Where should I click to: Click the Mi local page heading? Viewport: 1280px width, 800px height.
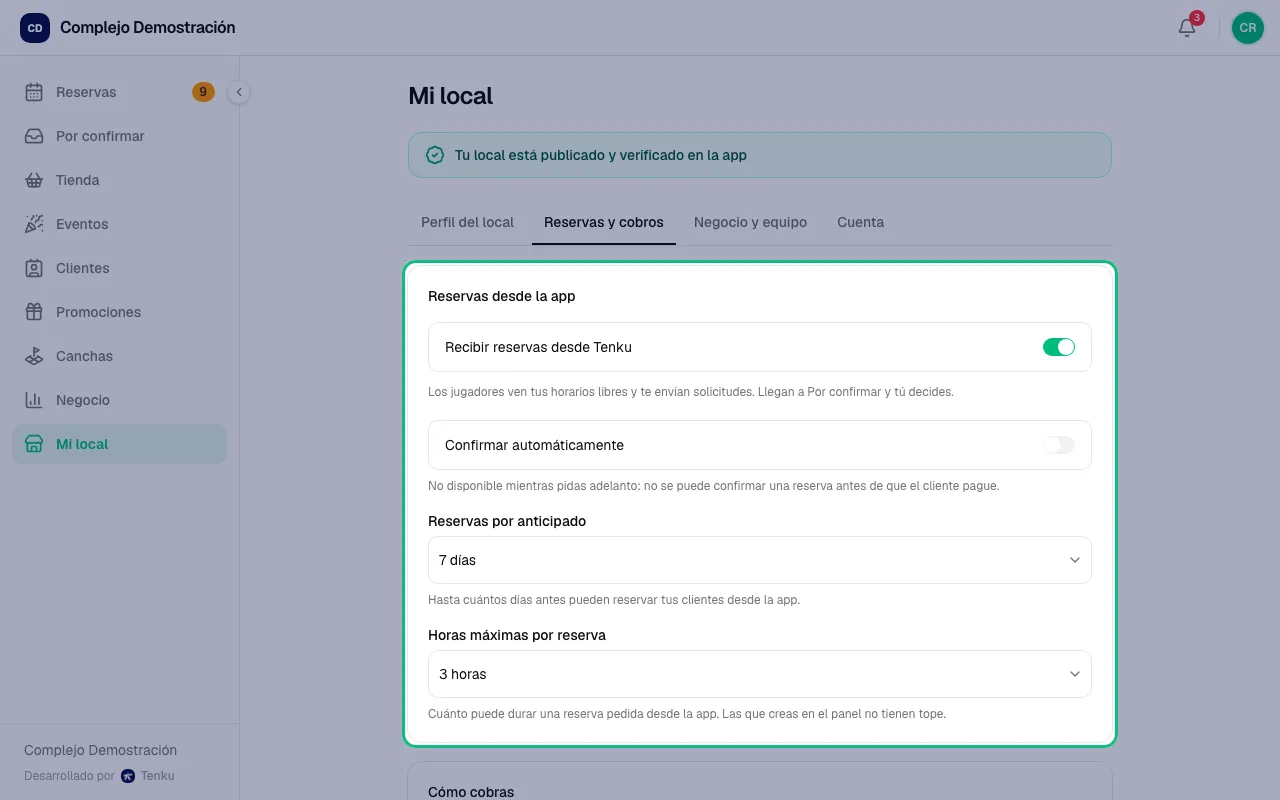coord(451,96)
